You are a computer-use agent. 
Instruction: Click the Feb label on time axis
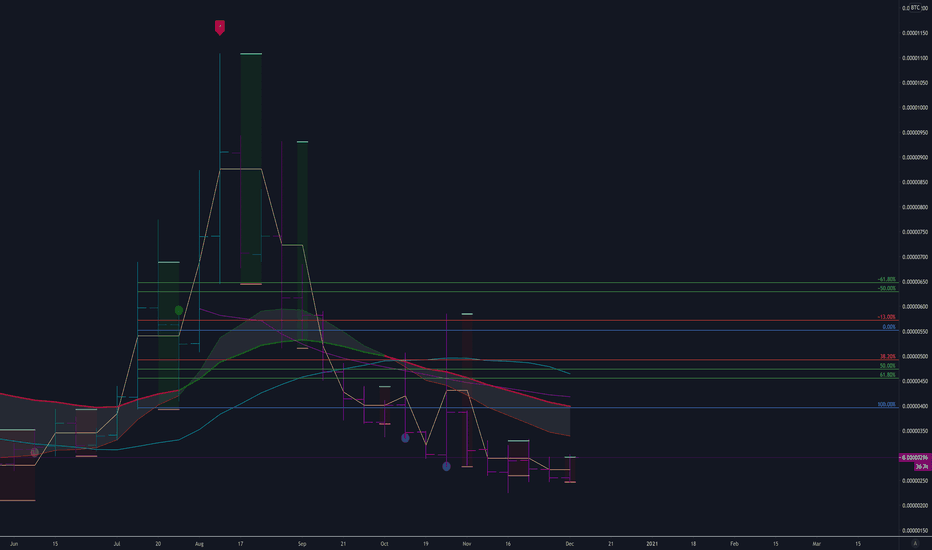734,543
